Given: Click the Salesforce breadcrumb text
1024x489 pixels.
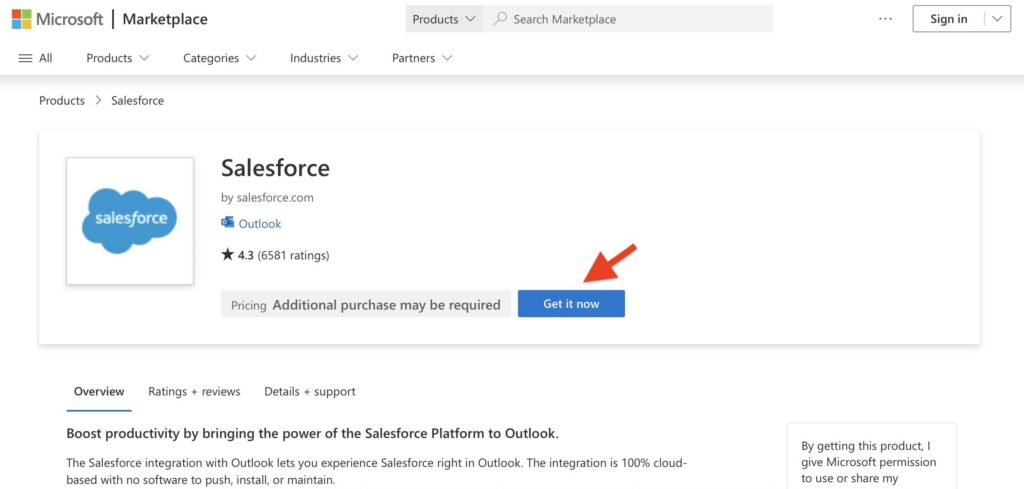Looking at the screenshot, I should (137, 101).
